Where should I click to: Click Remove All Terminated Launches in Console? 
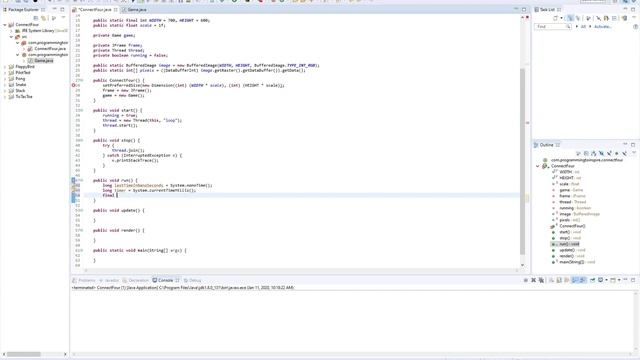click(541, 280)
